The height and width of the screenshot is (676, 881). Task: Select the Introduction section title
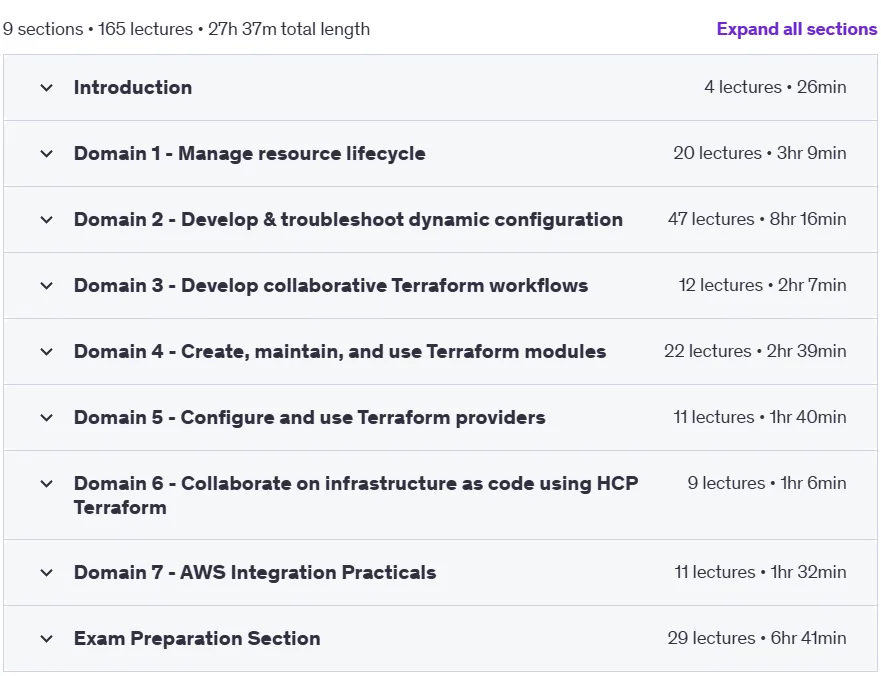coord(133,87)
